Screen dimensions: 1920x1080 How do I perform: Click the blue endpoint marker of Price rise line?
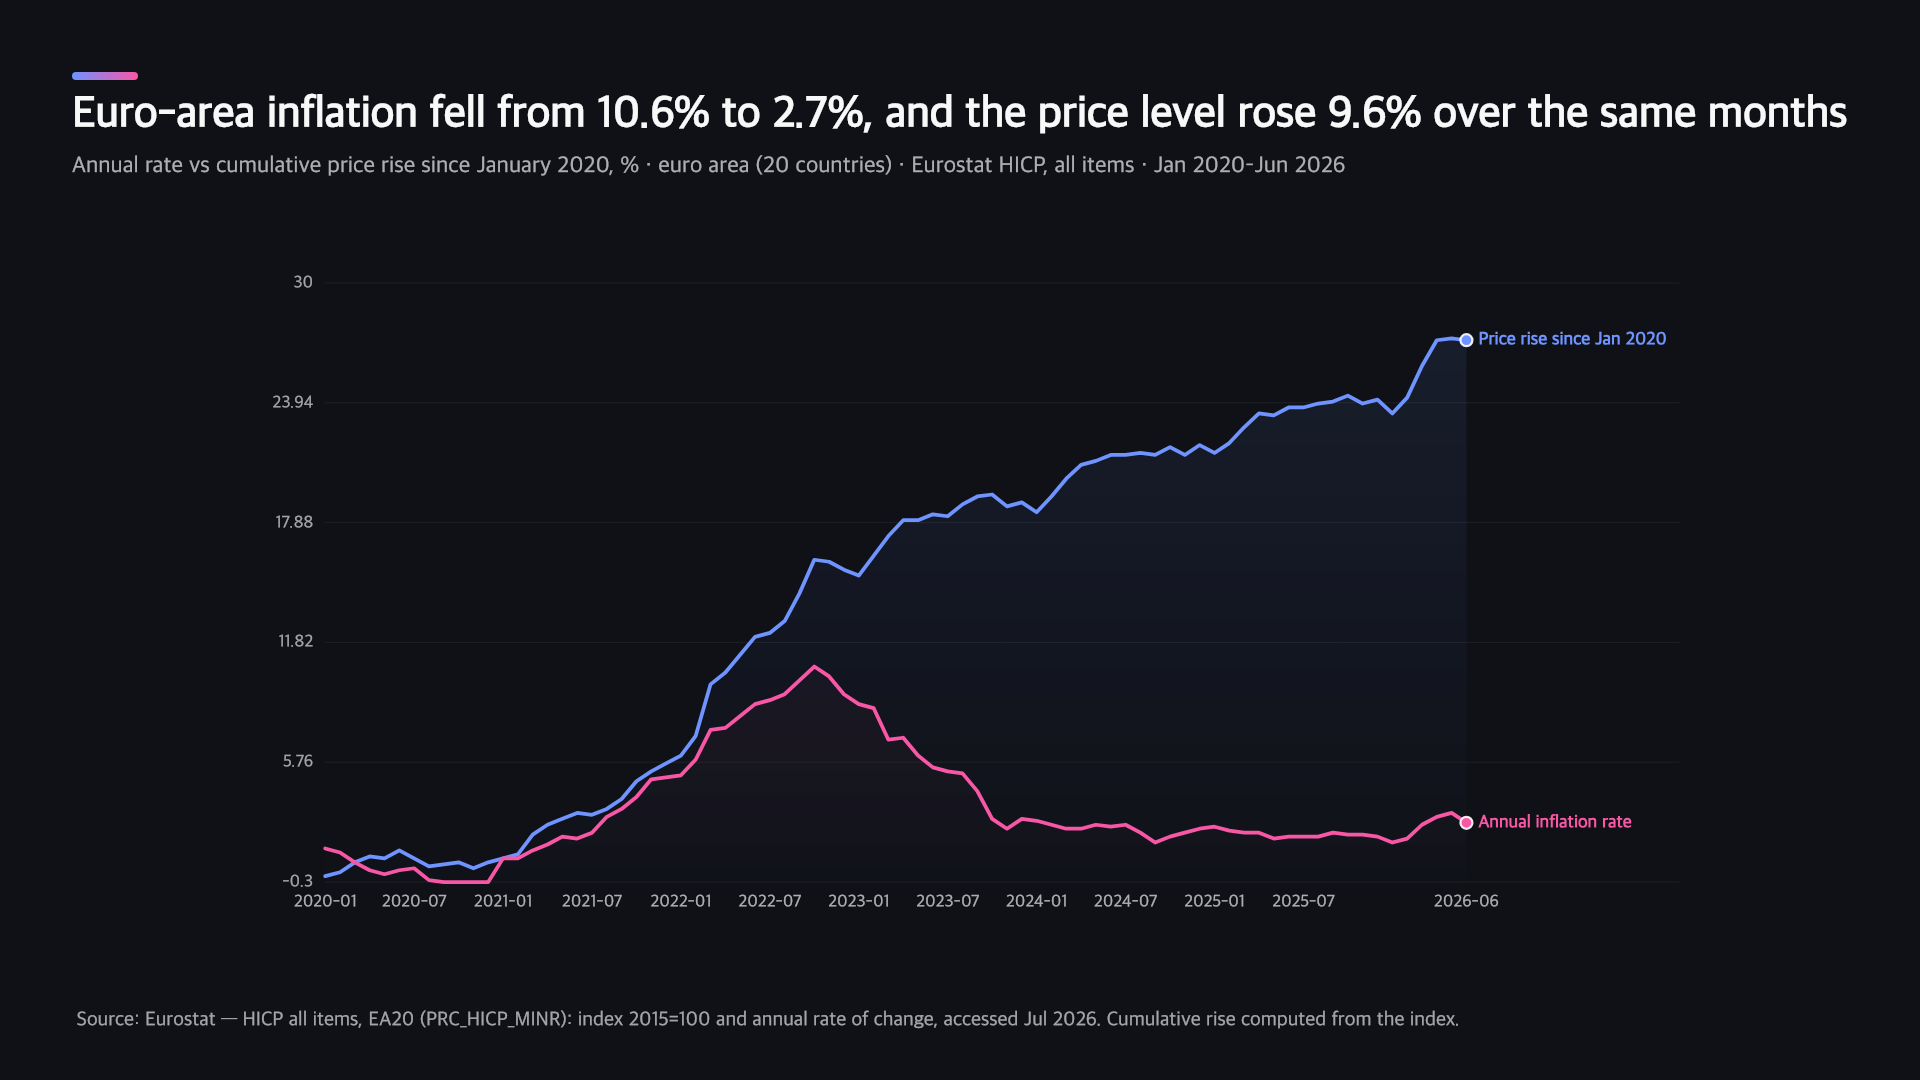coord(1466,340)
